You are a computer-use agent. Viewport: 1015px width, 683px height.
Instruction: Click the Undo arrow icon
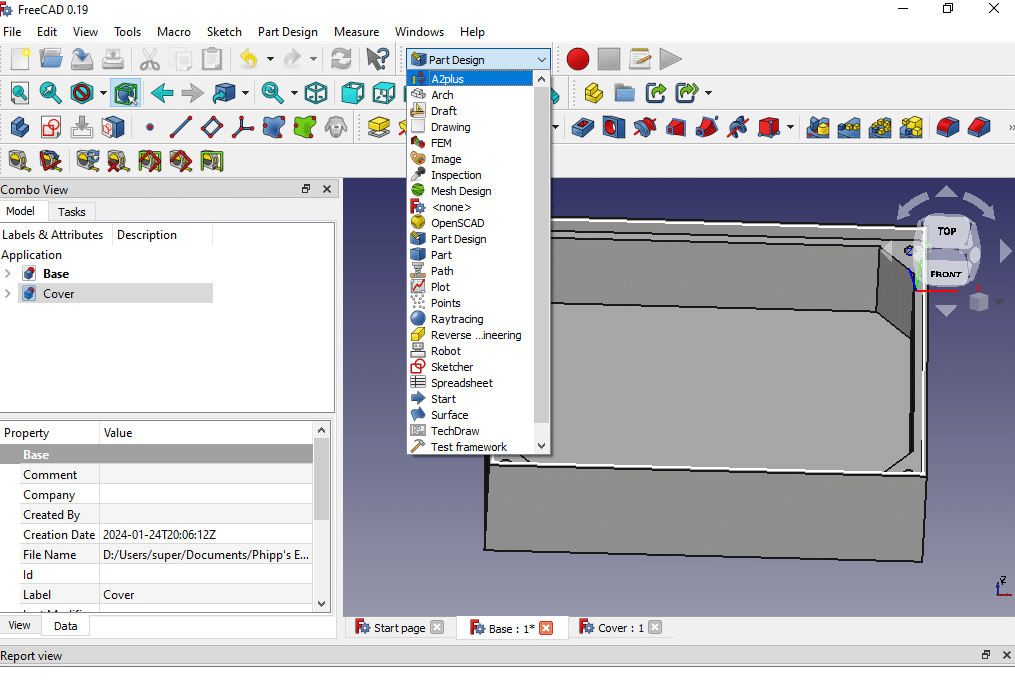tap(249, 59)
